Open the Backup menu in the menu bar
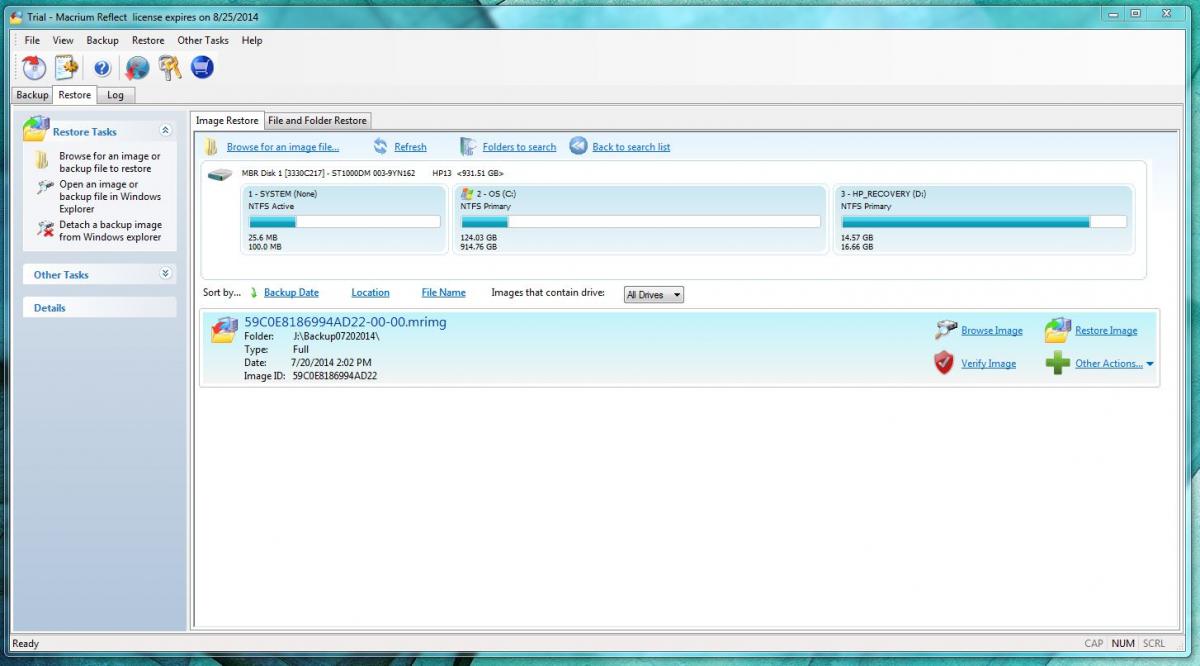Screen dimensions: 1200x666 pyautogui.click(x=102, y=40)
